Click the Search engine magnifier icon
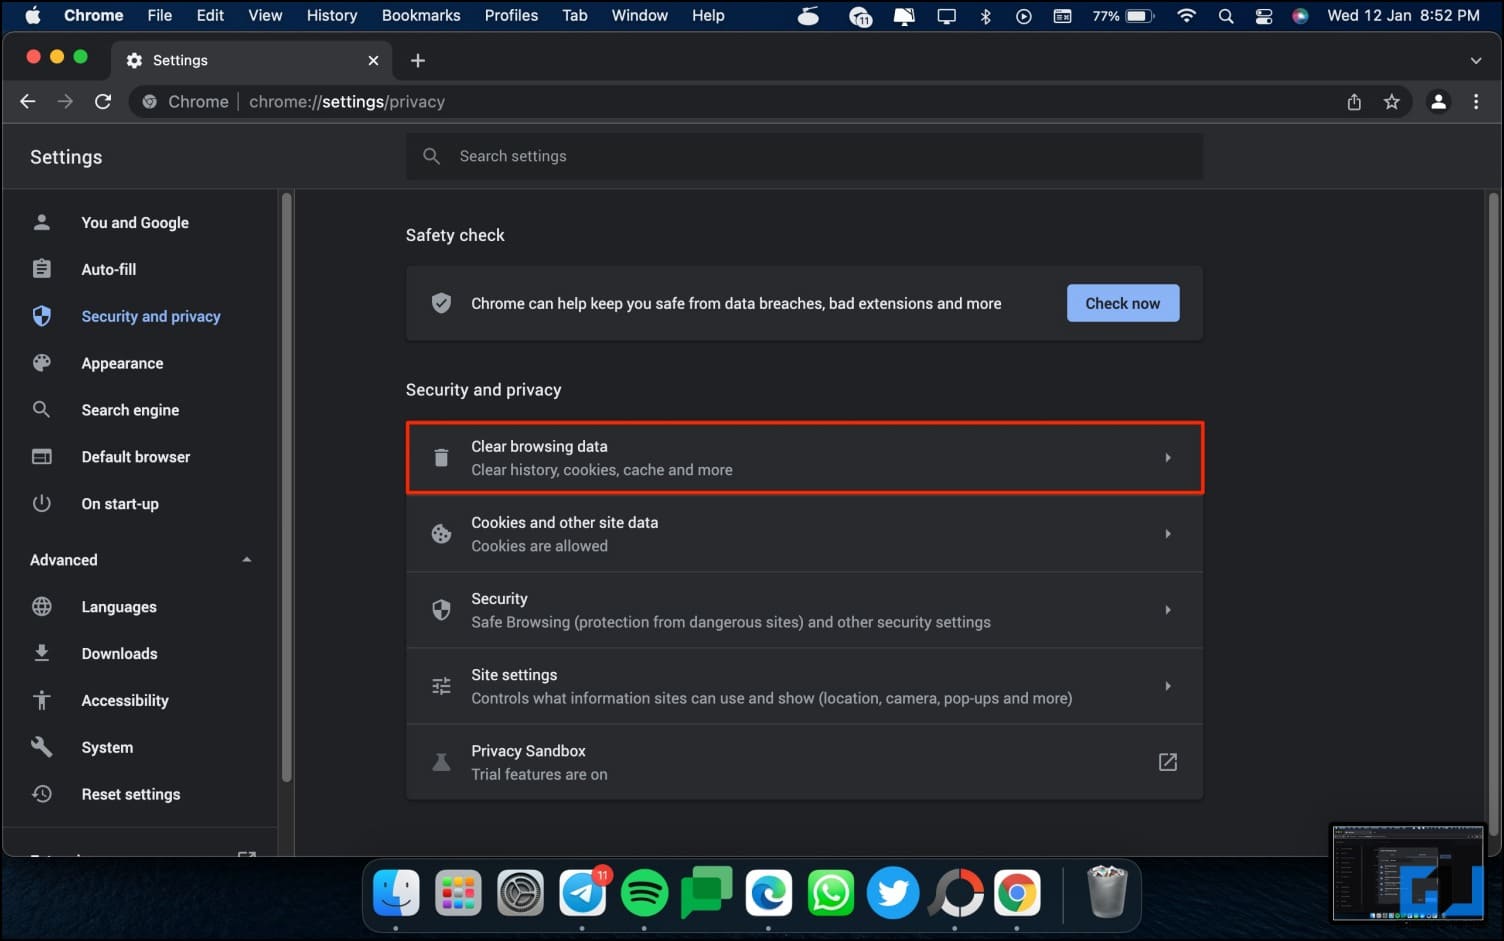1504x941 pixels. pyautogui.click(x=42, y=410)
